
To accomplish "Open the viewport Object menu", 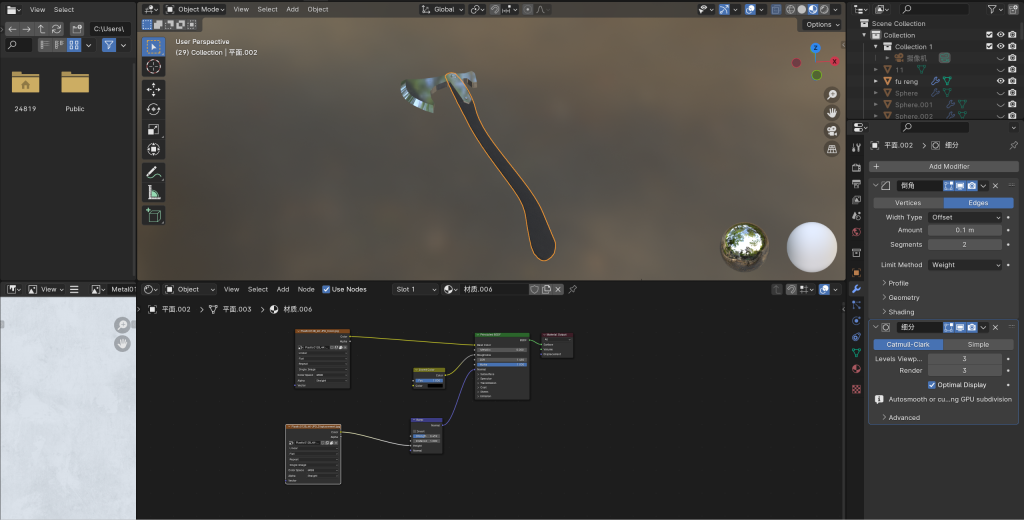I will (318, 9).
